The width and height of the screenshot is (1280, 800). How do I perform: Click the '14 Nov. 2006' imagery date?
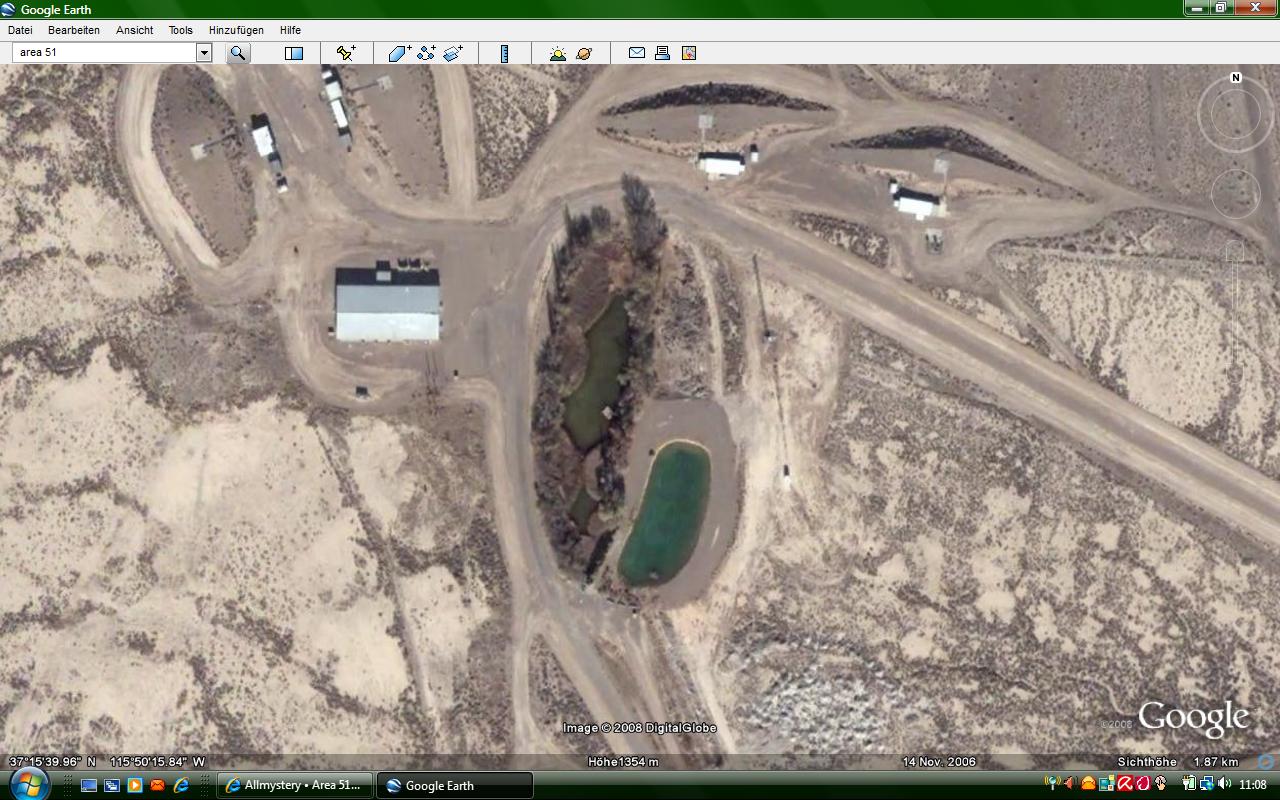(939, 762)
